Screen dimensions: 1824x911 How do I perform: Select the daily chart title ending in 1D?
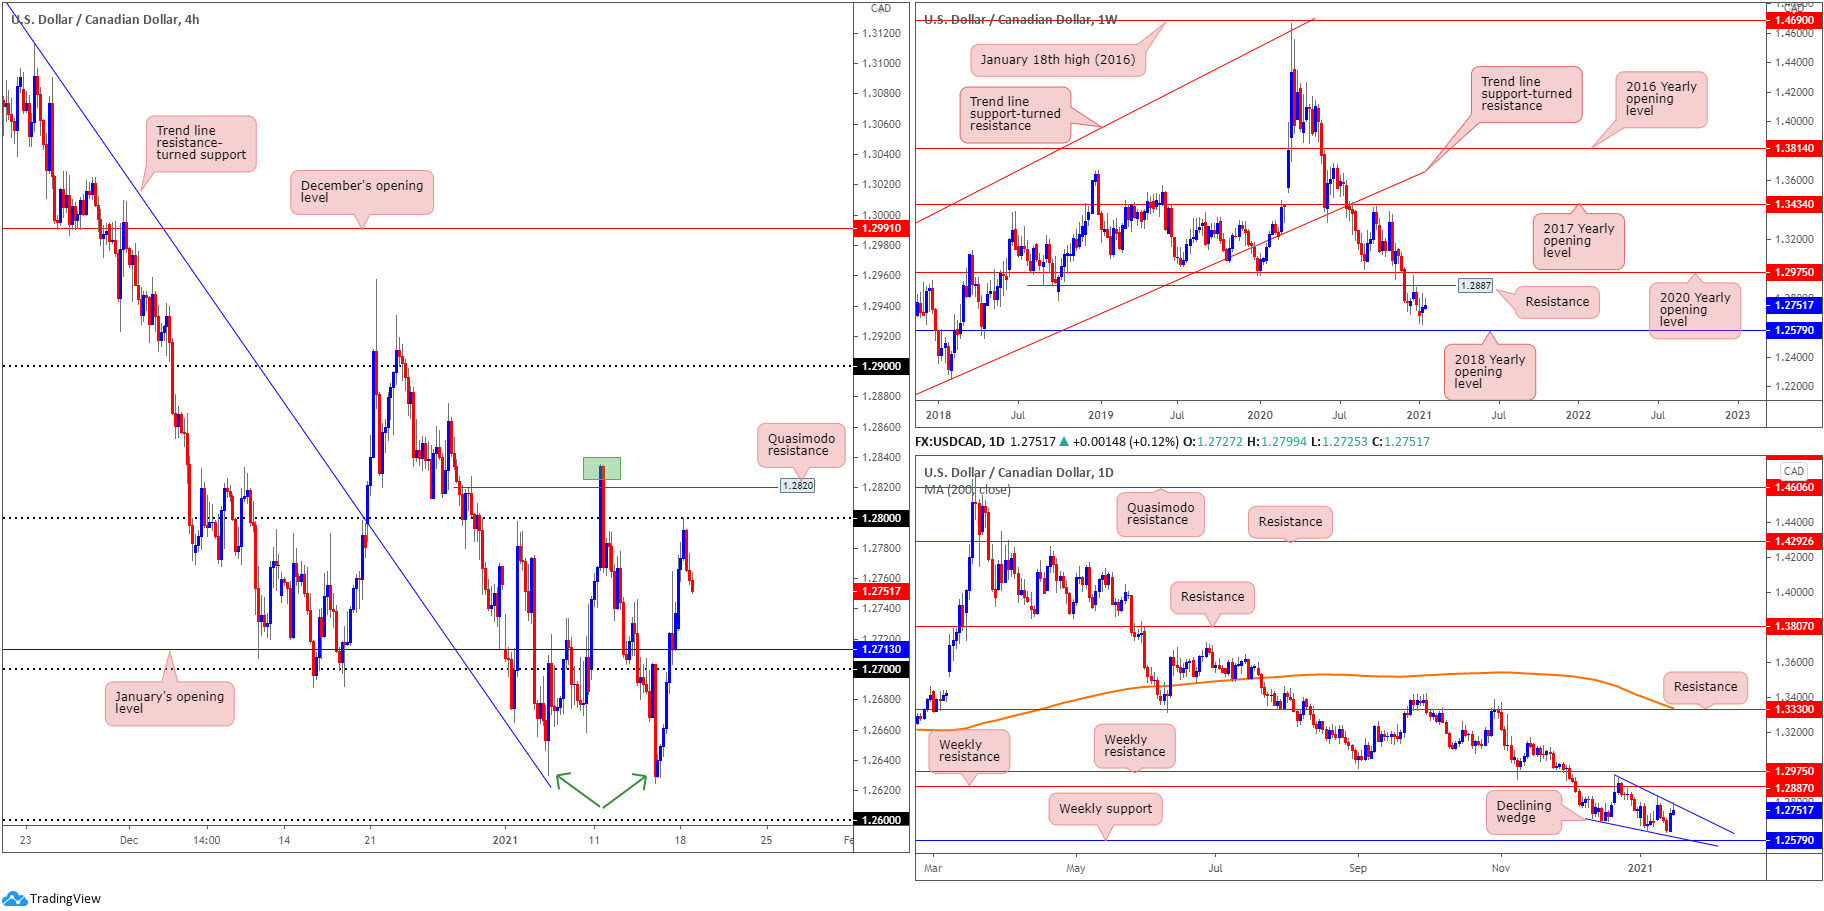(1018, 472)
